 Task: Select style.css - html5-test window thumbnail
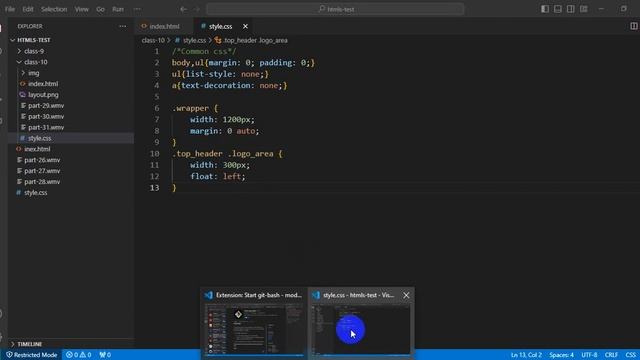click(361, 323)
